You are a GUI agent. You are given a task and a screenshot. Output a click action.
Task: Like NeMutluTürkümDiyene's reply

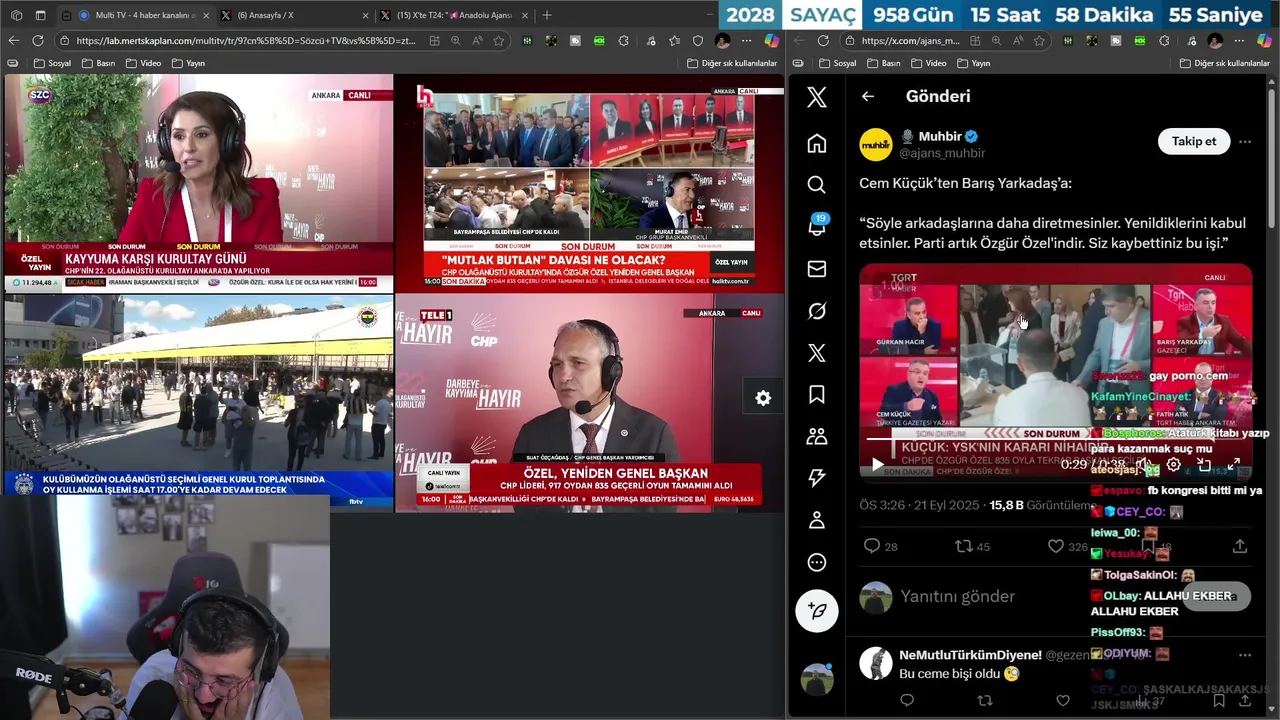tap(1063, 701)
